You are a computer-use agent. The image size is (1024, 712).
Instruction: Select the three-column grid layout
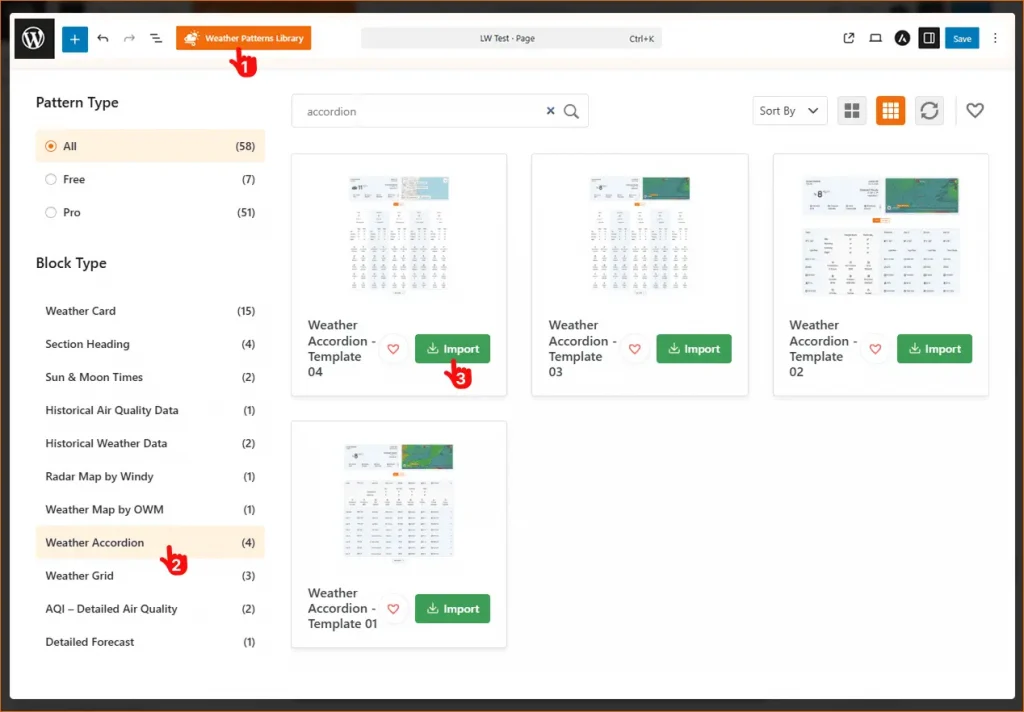click(889, 110)
